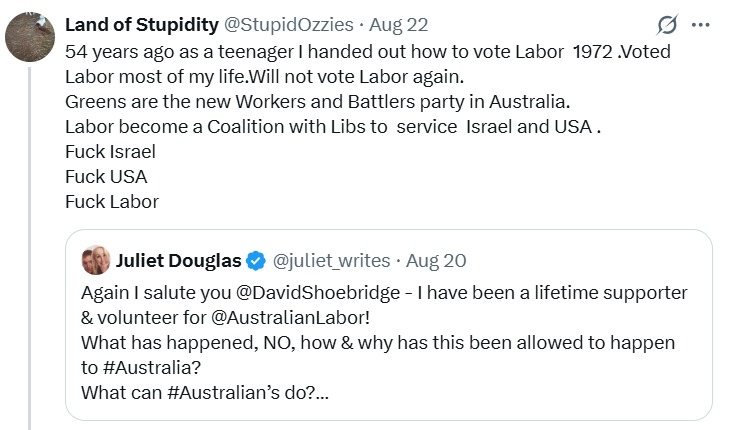Click the Land of Stupidity profile avatar
This screenshot has width=731, height=430.
(30, 37)
